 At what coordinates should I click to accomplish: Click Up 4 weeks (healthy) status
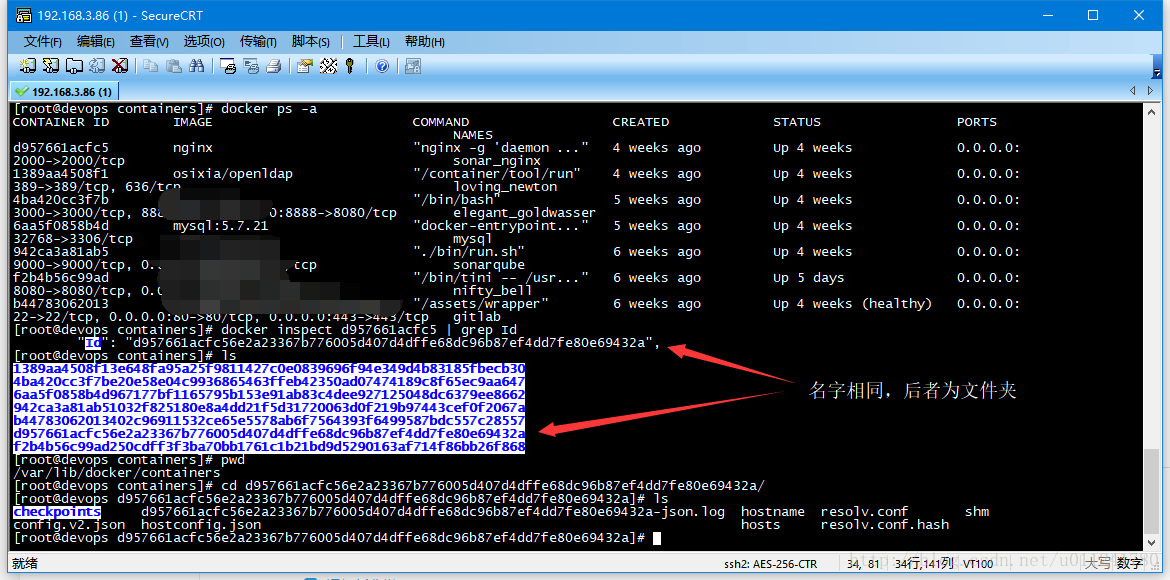(x=853, y=304)
